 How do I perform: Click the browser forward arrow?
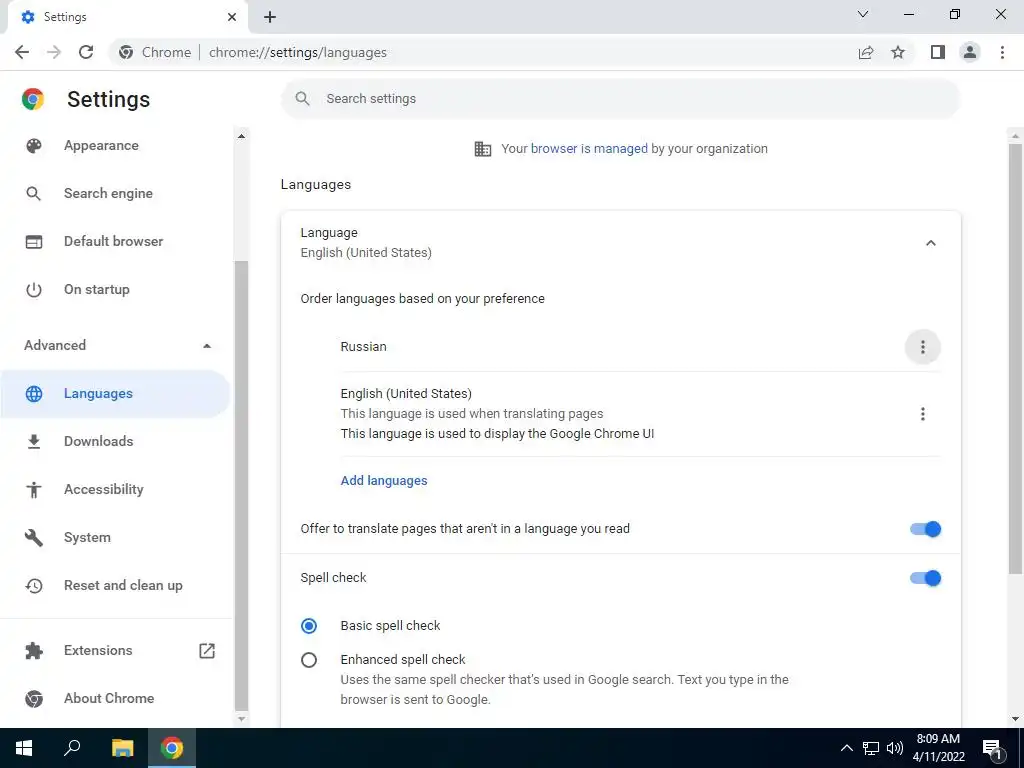click(54, 52)
